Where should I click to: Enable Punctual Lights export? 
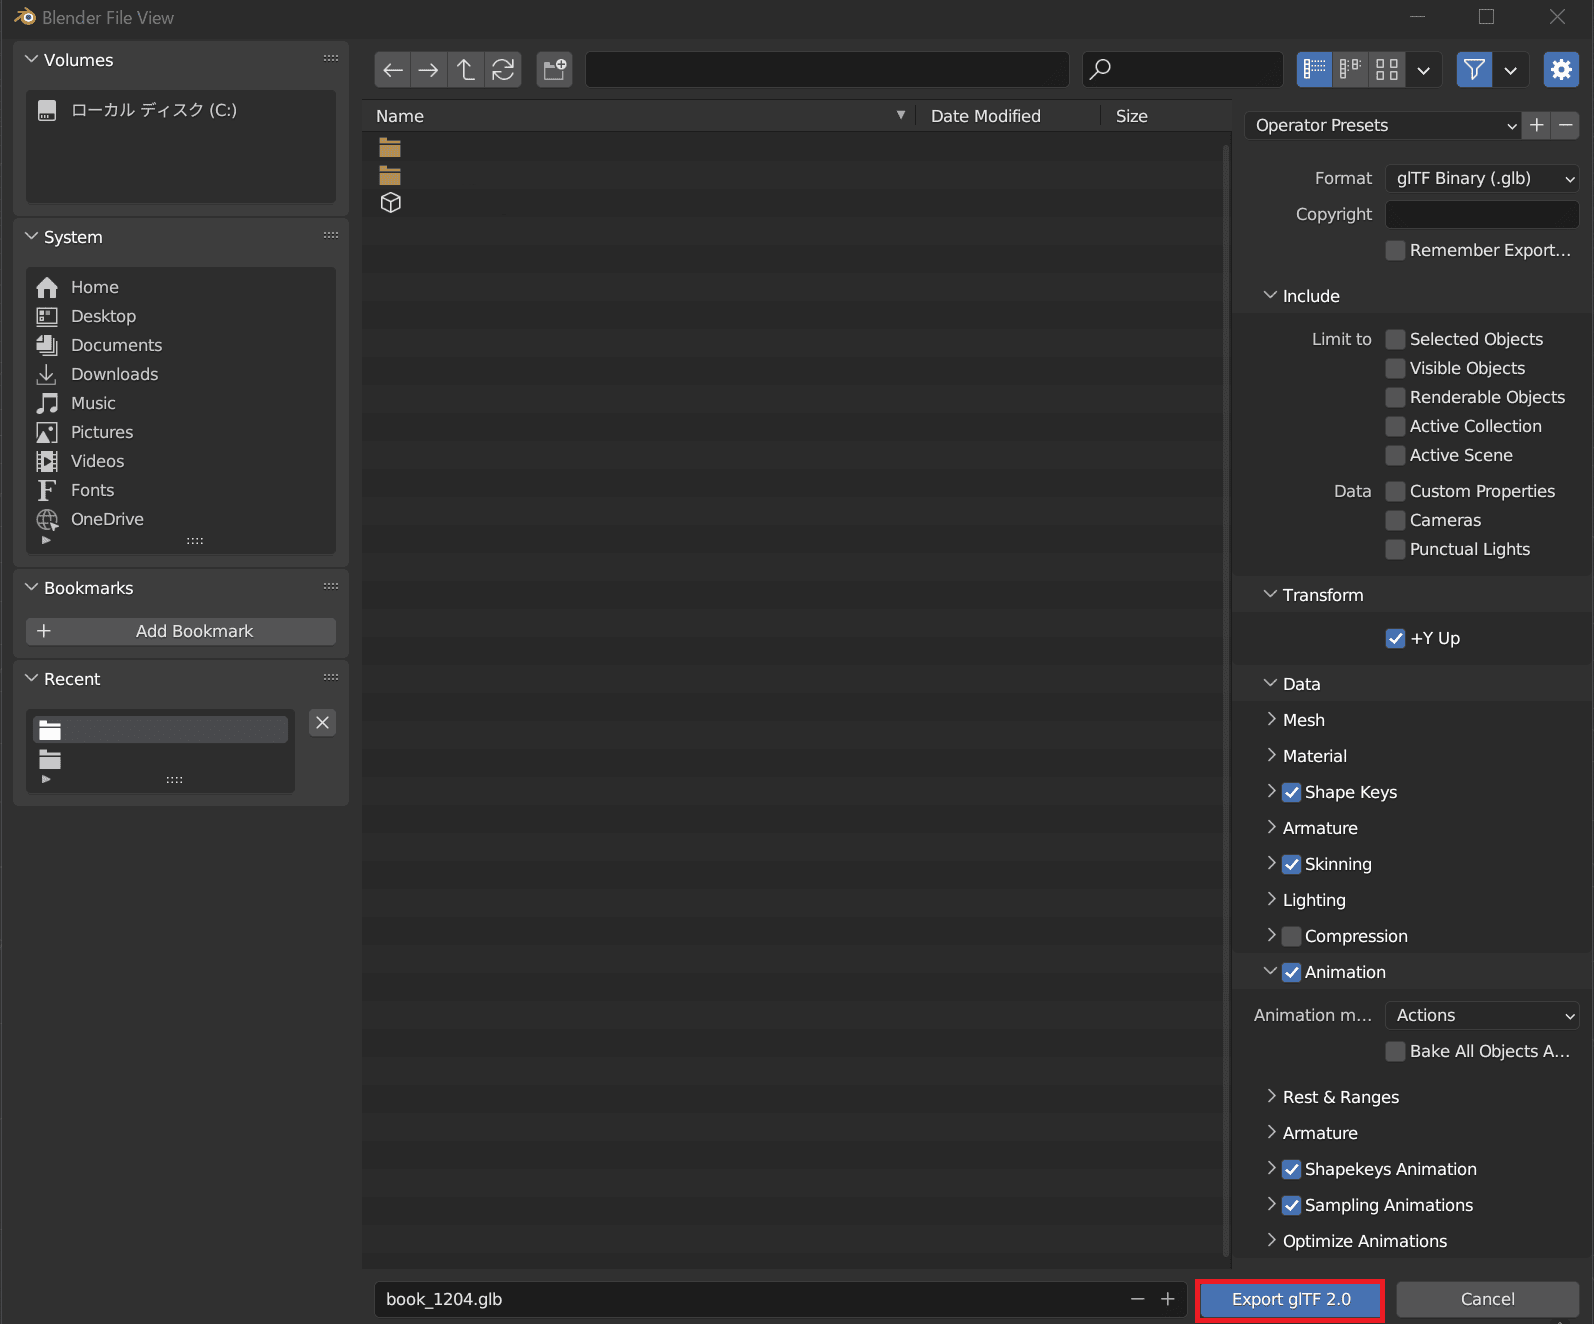(1395, 549)
